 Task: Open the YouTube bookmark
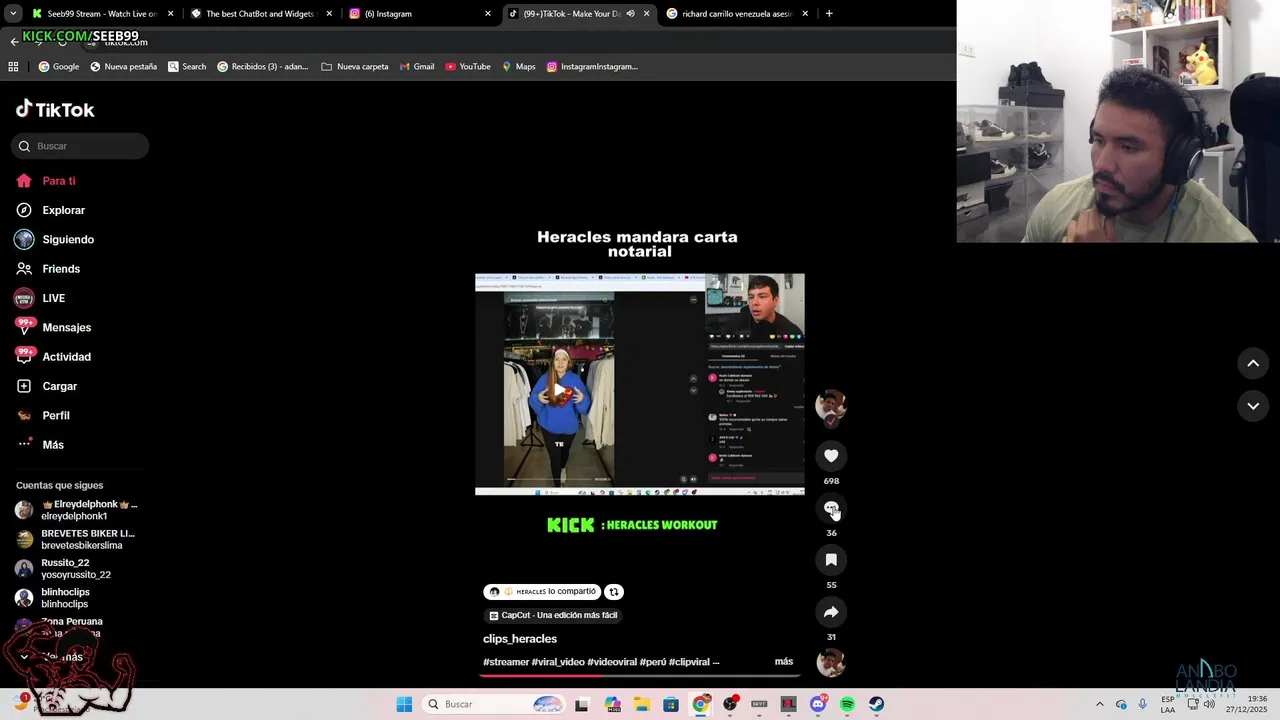pos(468,67)
